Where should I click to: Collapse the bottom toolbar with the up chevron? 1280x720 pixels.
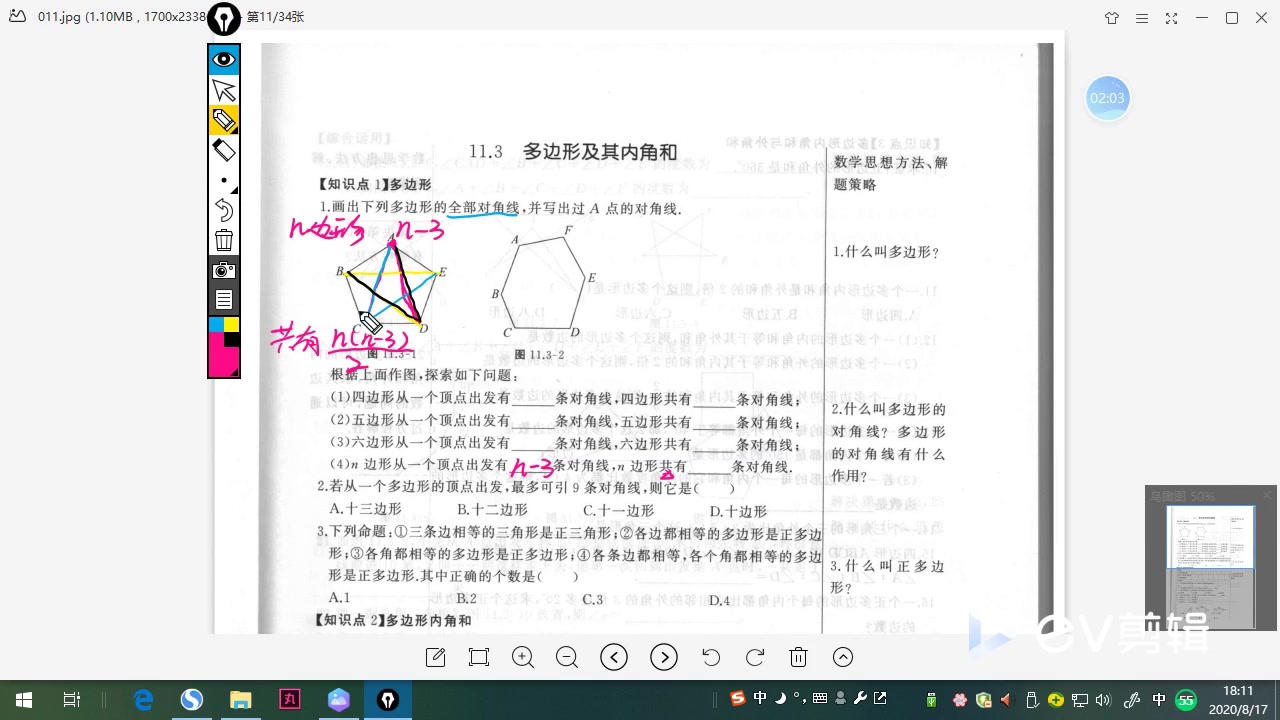(843, 657)
